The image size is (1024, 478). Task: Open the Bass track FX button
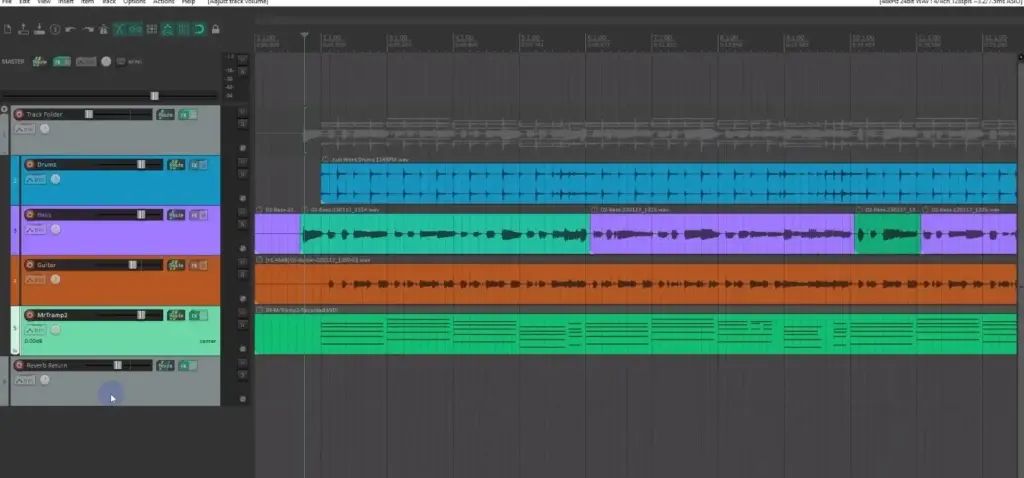[x=199, y=215]
